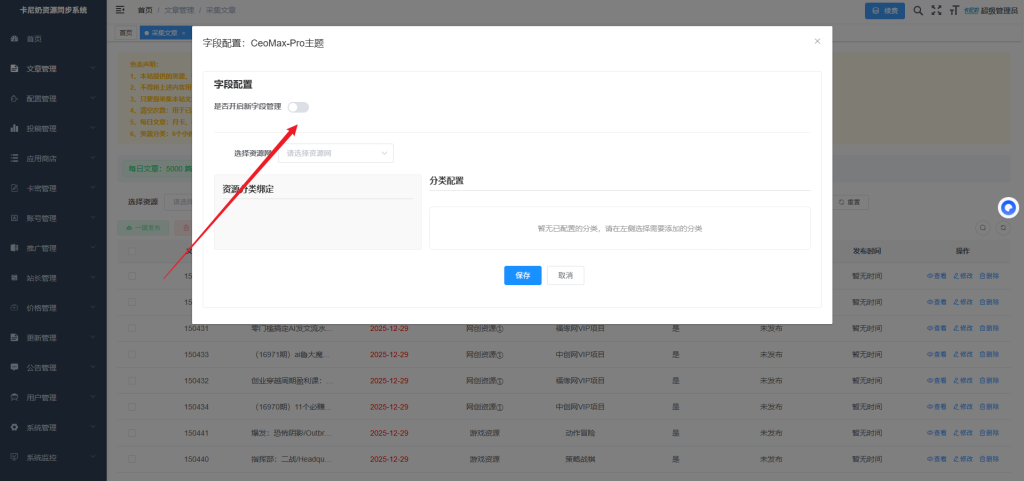Click 文章管理 in the breadcrumb
The image size is (1024, 481).
(179, 10)
